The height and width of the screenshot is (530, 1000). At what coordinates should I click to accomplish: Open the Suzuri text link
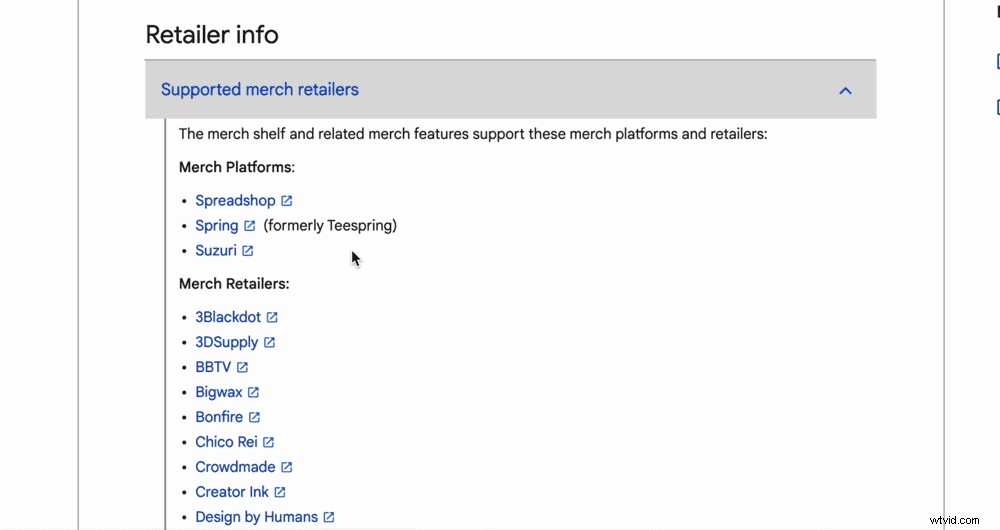(x=216, y=251)
